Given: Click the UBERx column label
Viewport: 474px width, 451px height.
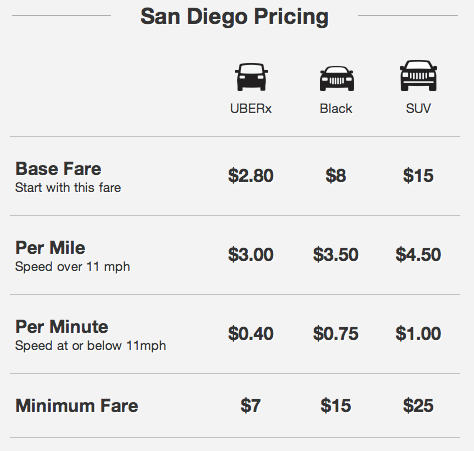Looking at the screenshot, I should 251,109.
